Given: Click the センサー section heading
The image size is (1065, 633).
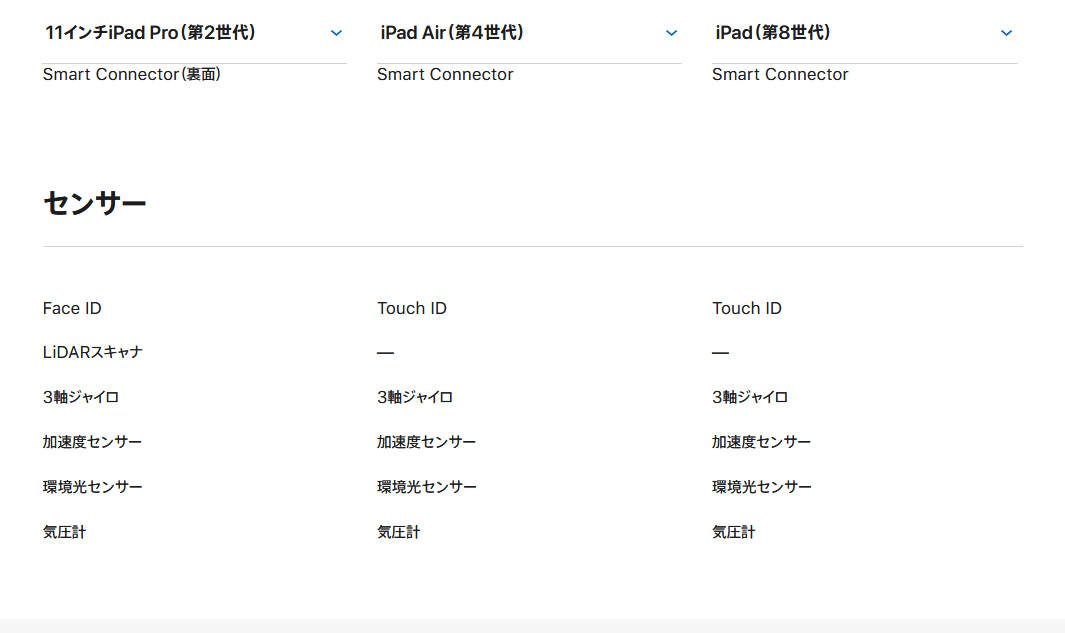Looking at the screenshot, I should point(95,204).
